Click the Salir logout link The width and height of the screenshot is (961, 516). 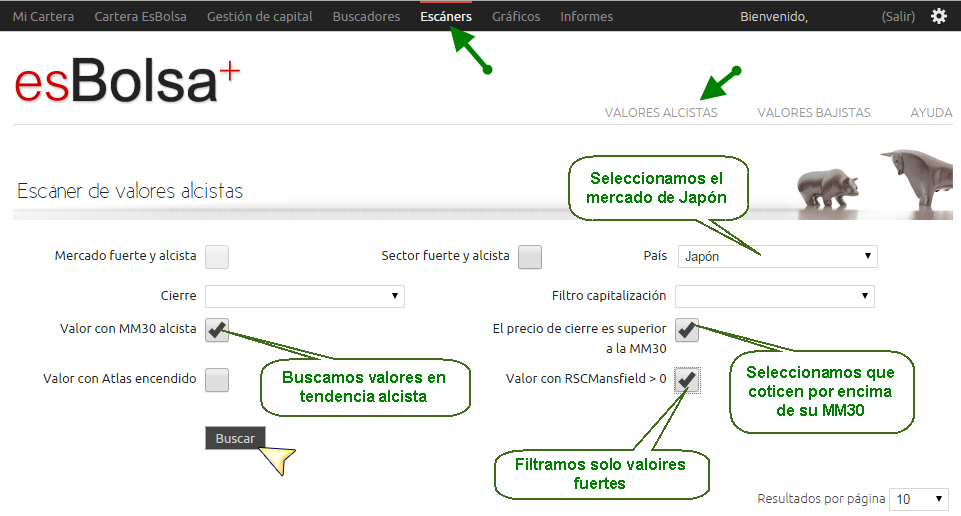click(x=897, y=16)
